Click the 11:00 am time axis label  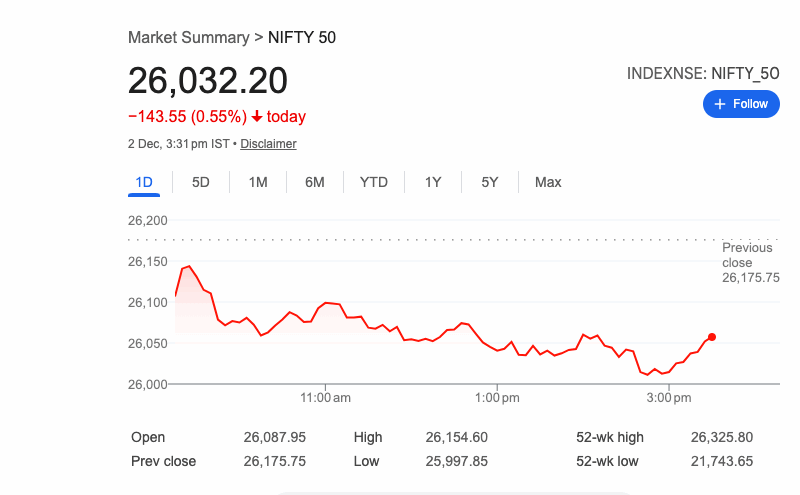tap(326, 398)
